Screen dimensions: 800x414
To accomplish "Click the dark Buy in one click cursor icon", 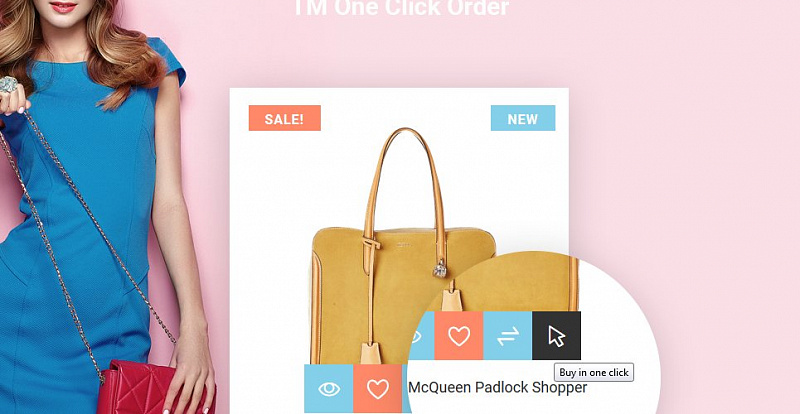I will [556, 336].
